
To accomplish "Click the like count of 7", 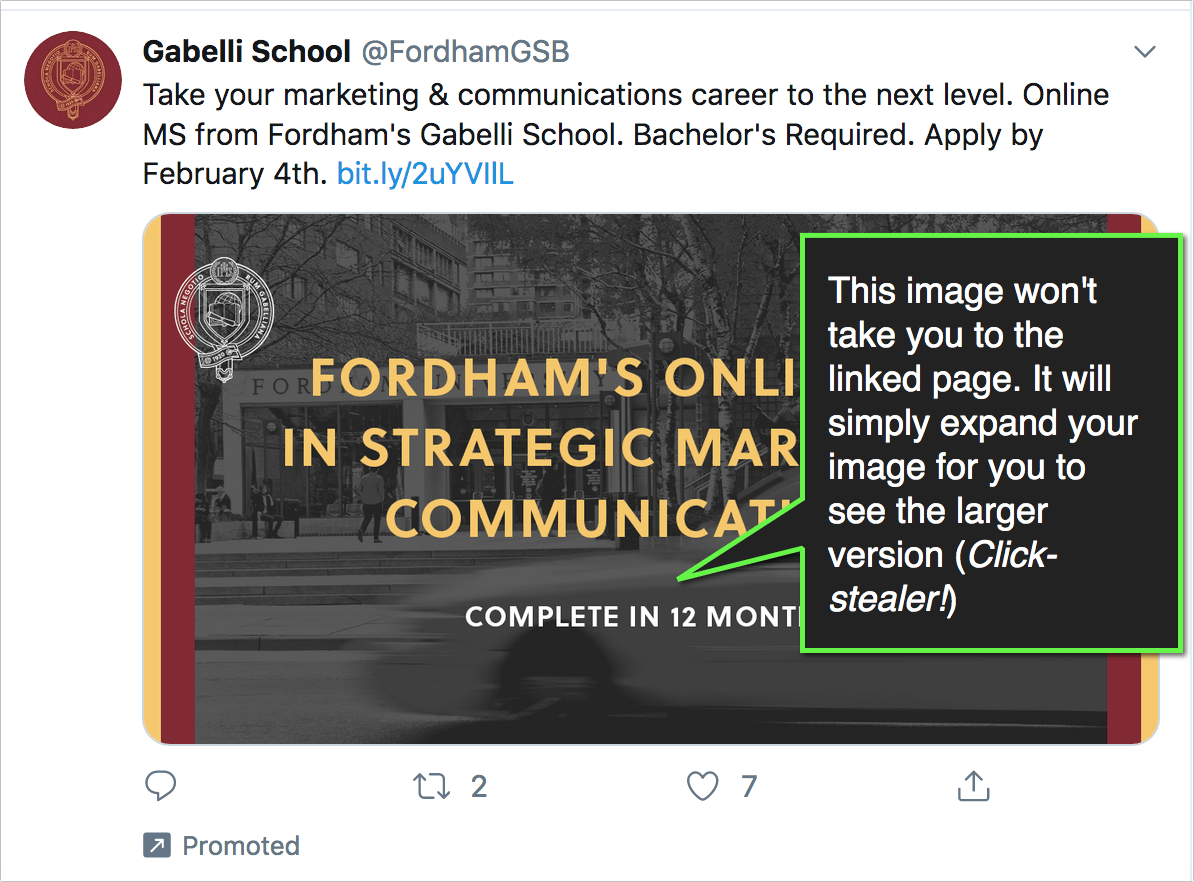I will [748, 786].
